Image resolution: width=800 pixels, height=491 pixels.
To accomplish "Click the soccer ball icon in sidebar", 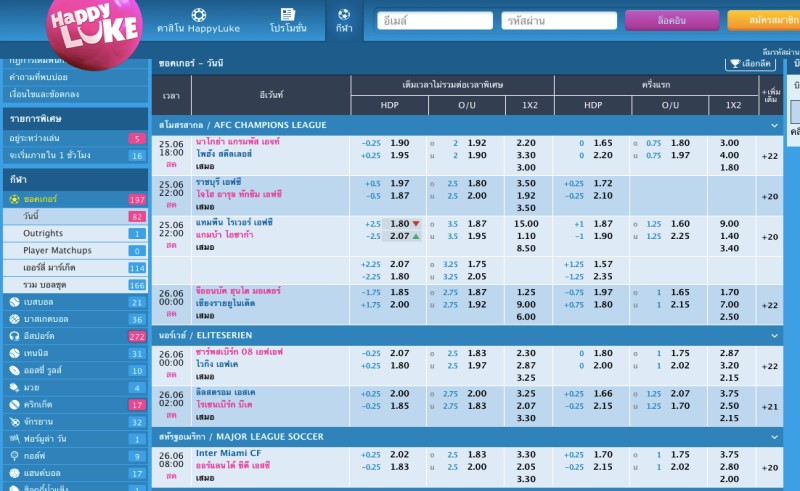I will click(x=14, y=199).
